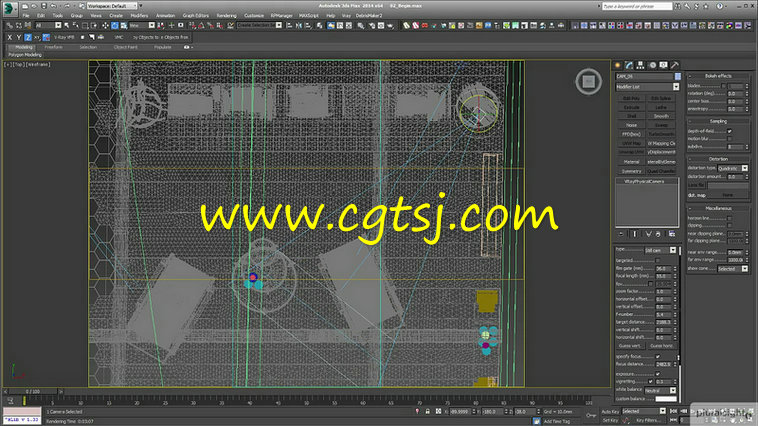Open the MAXScript menu
758x426 pixels.
coord(308,15)
